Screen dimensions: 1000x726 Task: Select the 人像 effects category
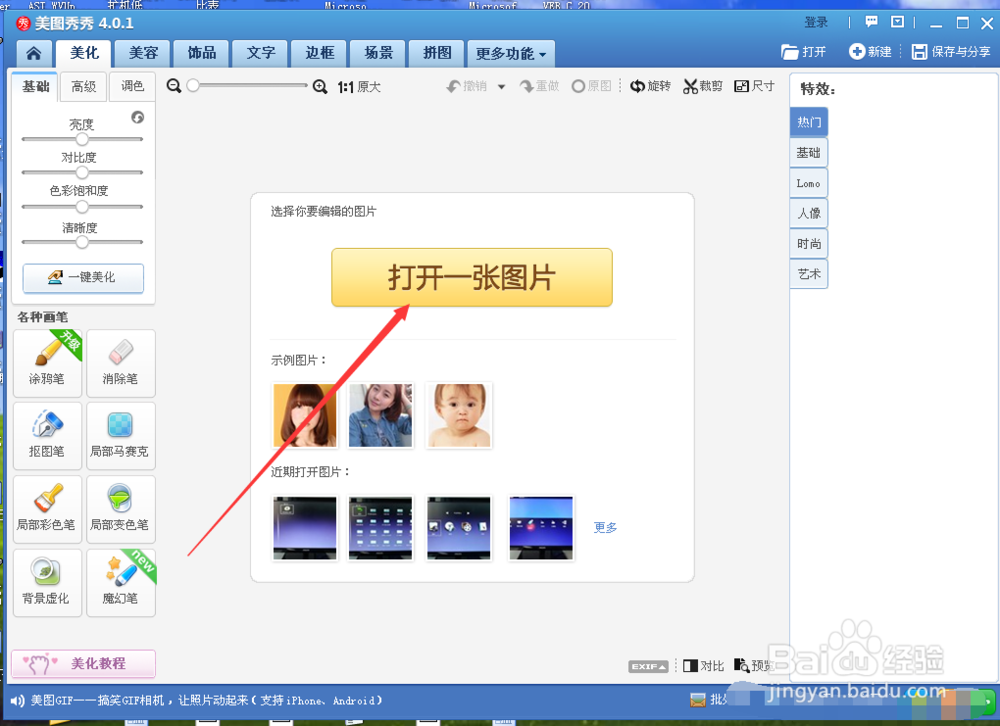point(808,212)
